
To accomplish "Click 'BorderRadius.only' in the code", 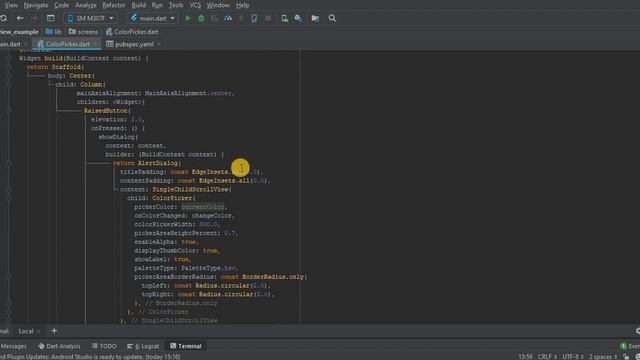I will click(x=273, y=277).
